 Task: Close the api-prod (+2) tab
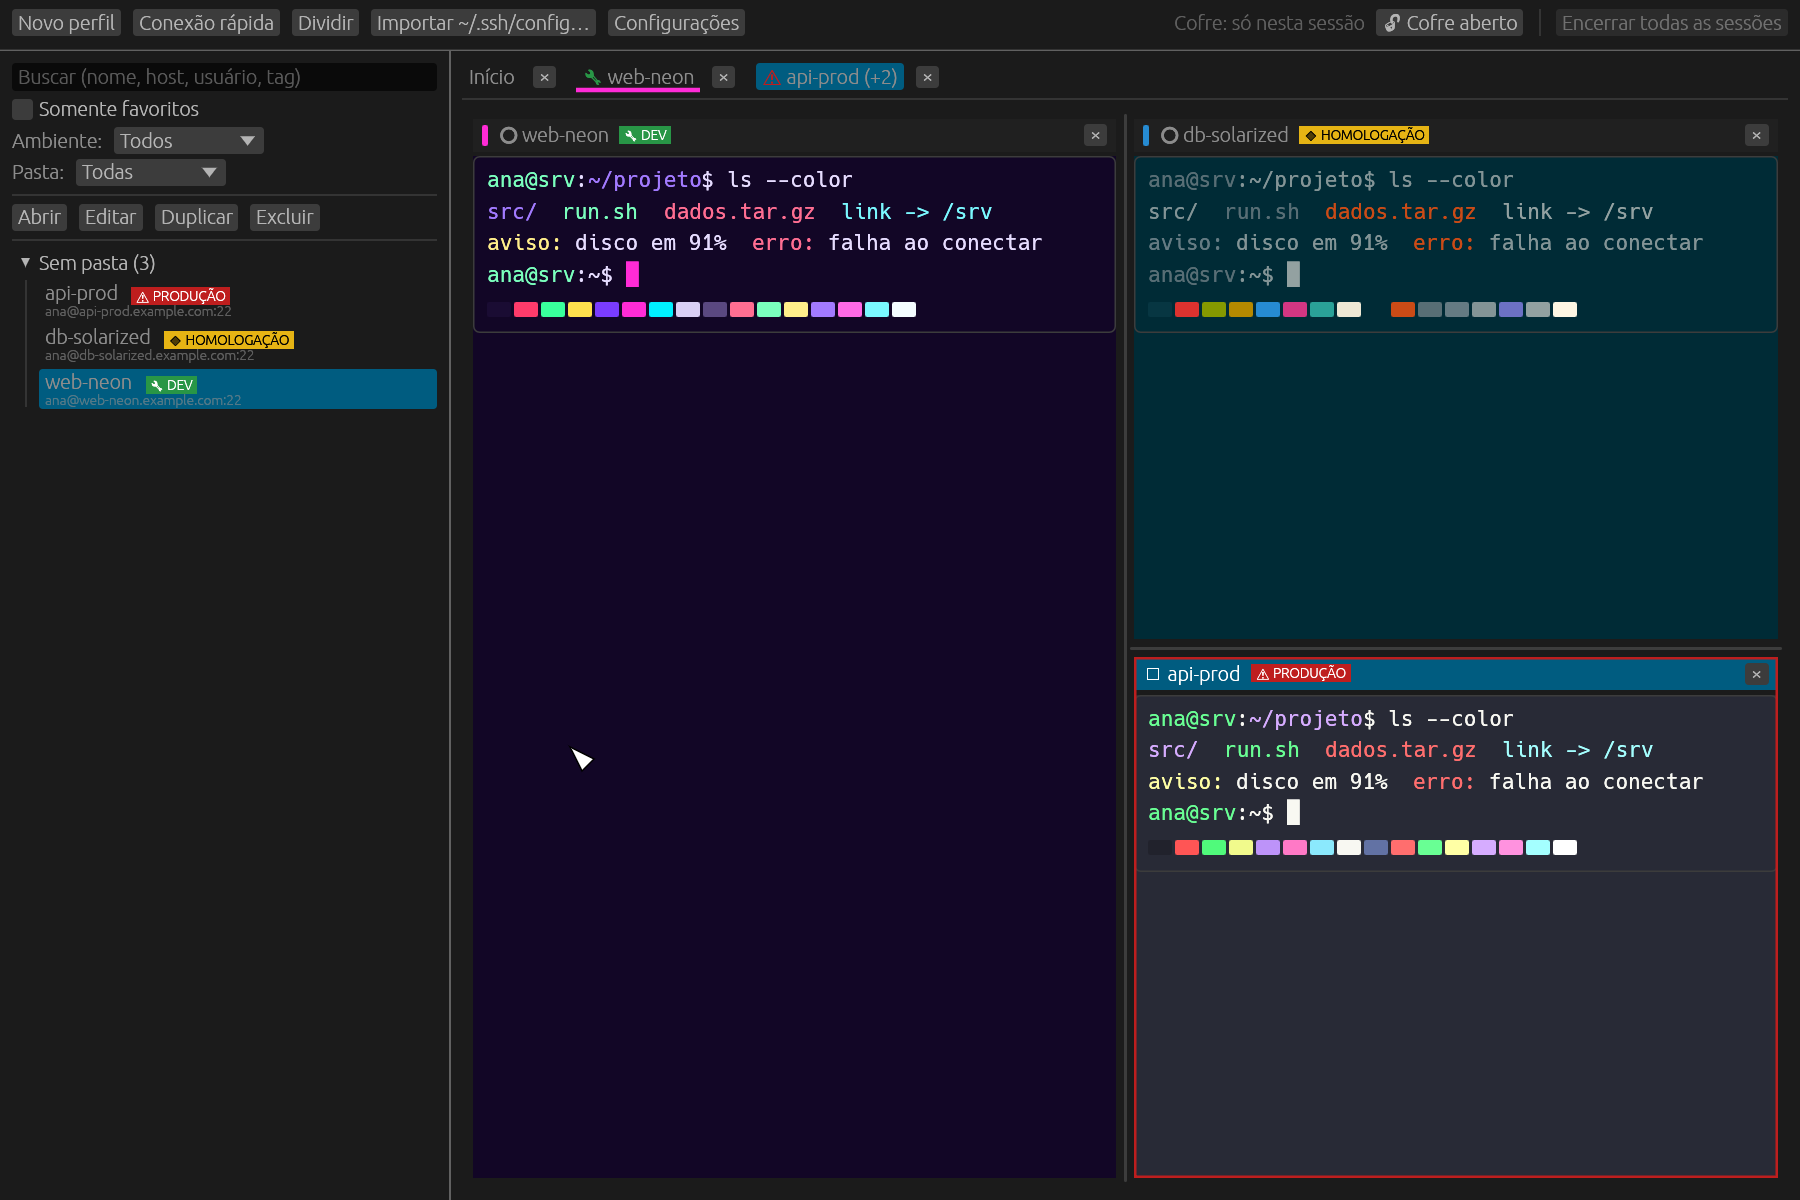pos(927,77)
